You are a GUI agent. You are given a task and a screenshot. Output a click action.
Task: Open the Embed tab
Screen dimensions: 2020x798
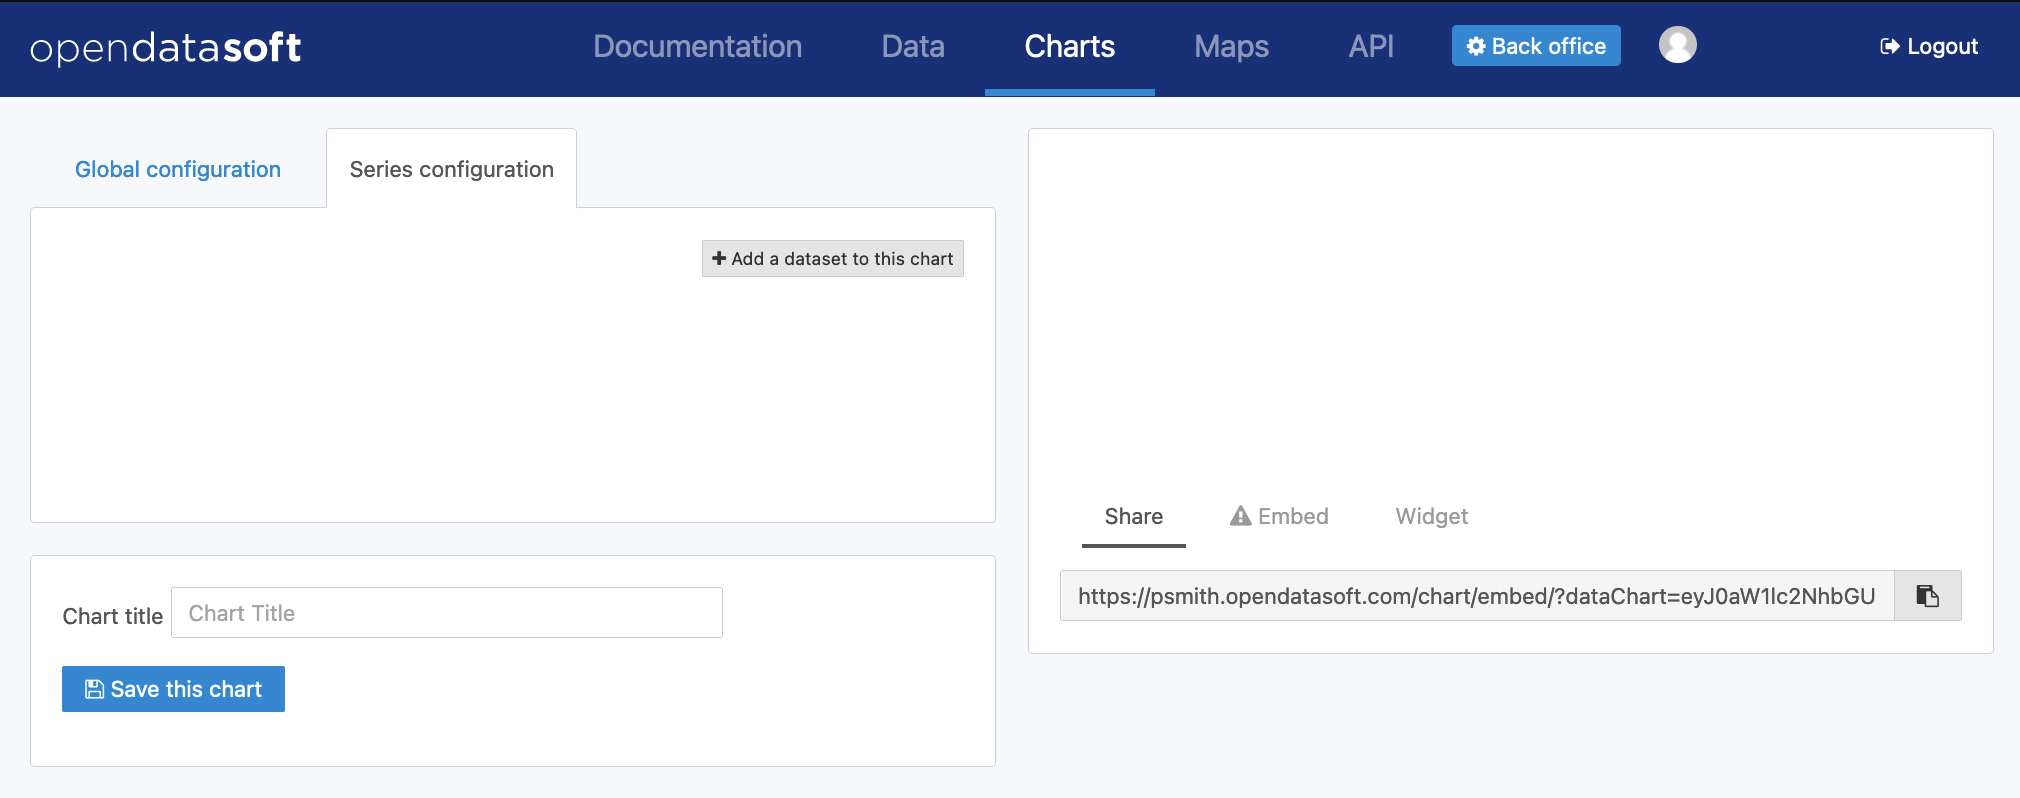(x=1292, y=516)
